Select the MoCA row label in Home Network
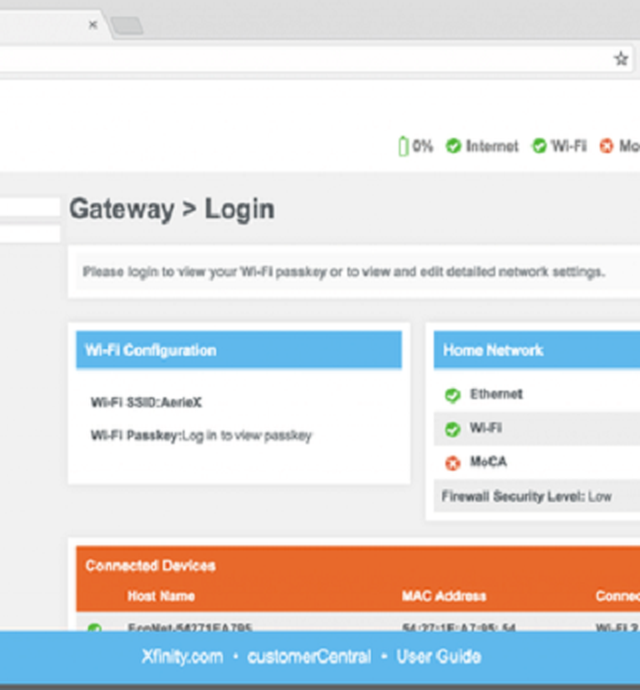The width and height of the screenshot is (640, 690). pos(488,462)
